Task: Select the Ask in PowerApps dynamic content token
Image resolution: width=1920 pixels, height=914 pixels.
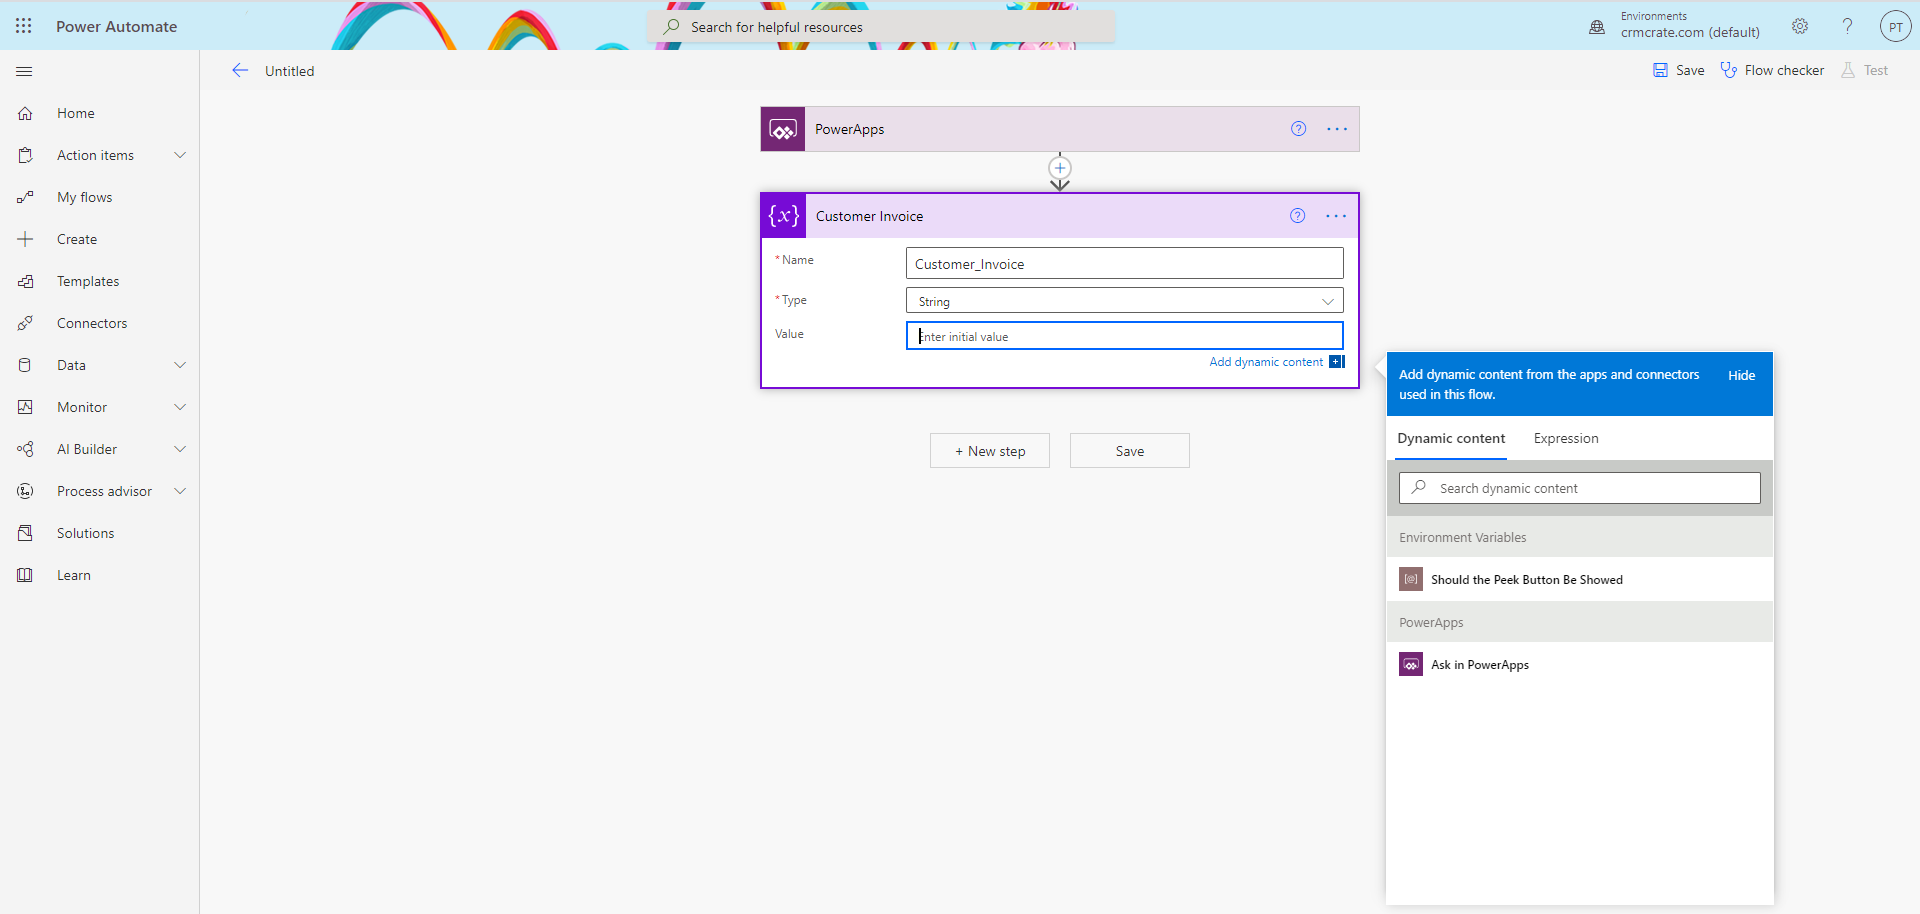Action: (1480, 664)
